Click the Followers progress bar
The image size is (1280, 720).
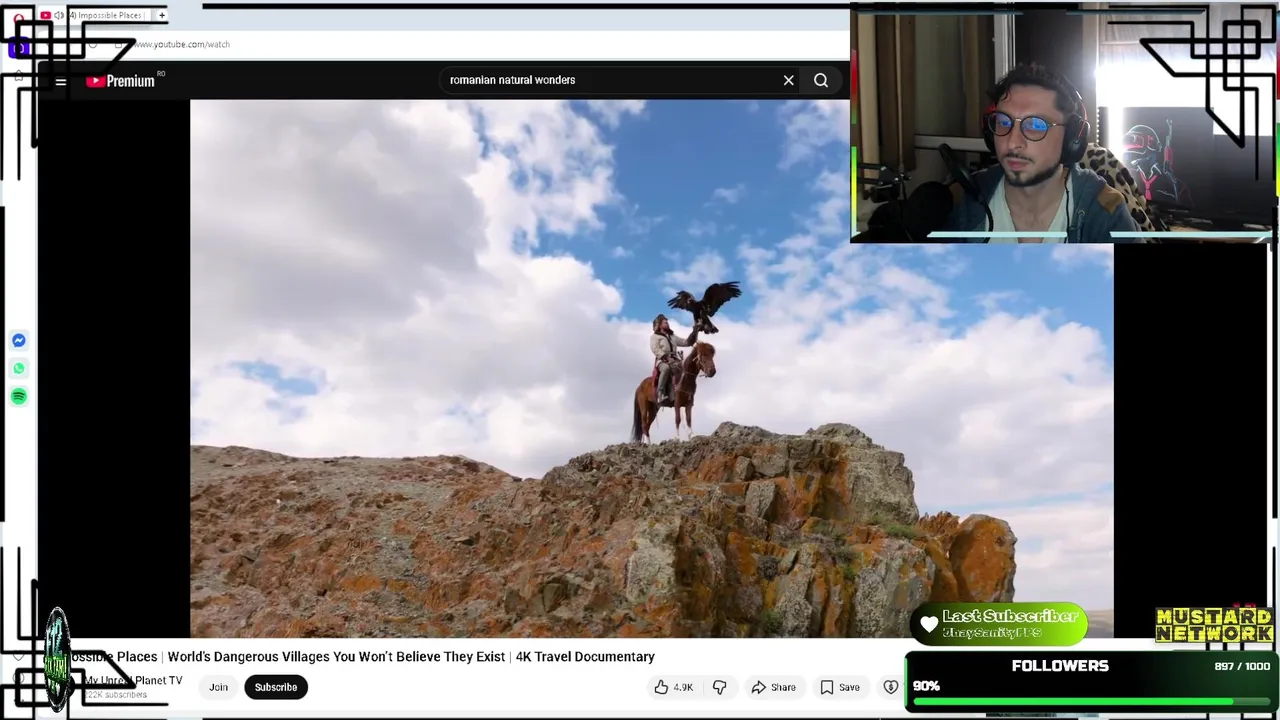click(x=1091, y=701)
